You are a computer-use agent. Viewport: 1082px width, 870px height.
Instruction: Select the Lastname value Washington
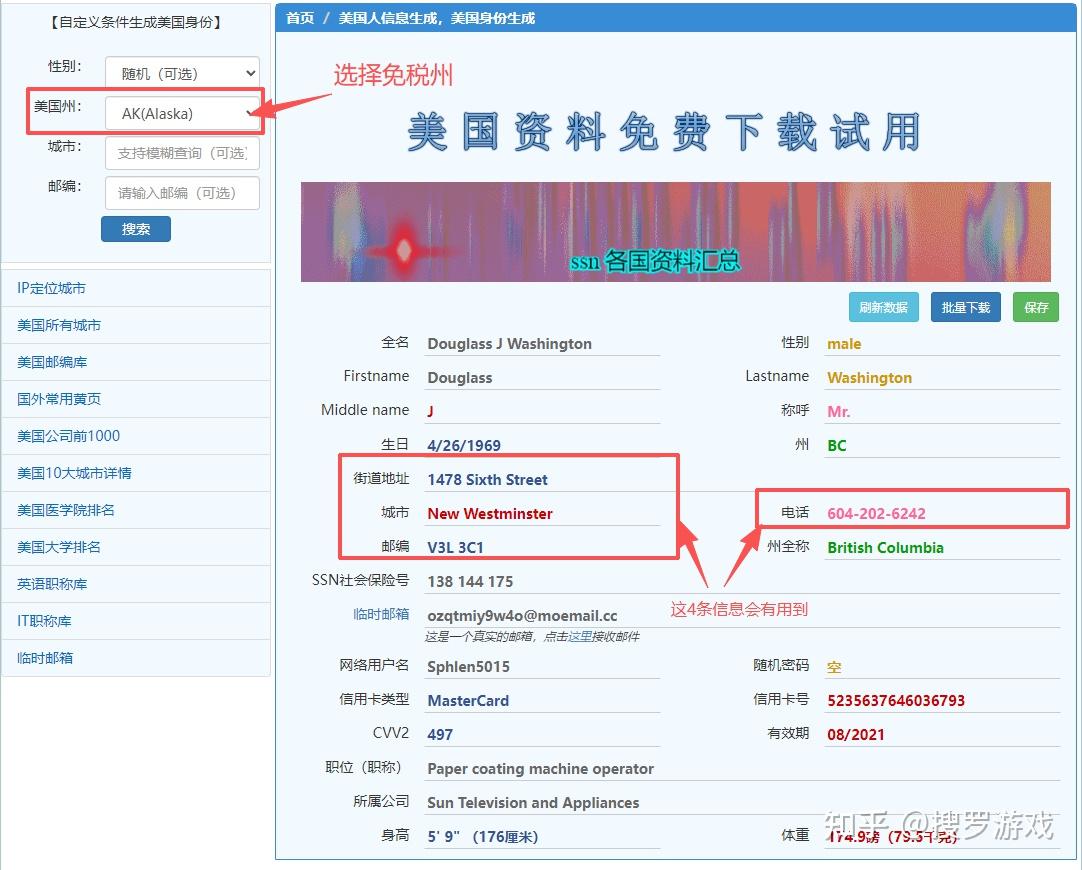869,377
